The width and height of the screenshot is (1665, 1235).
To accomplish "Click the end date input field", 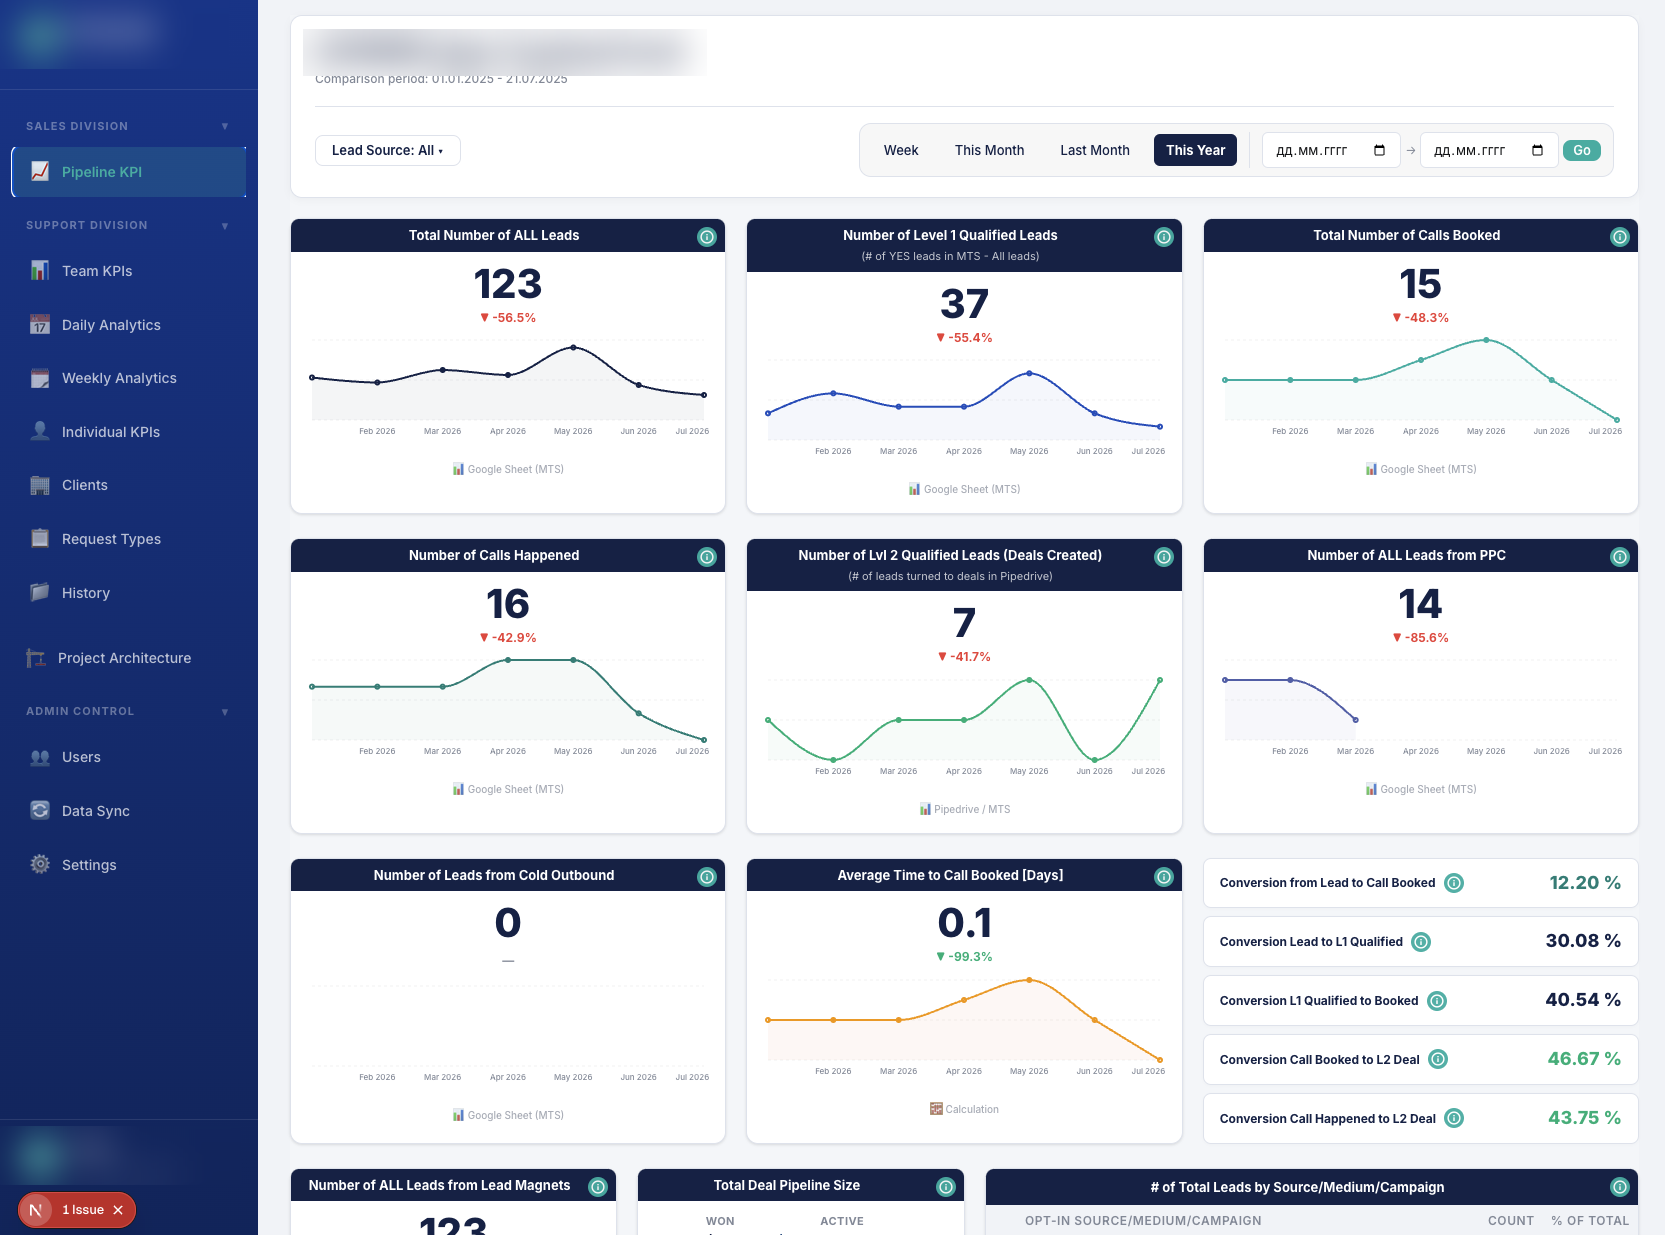I will tap(1489, 151).
